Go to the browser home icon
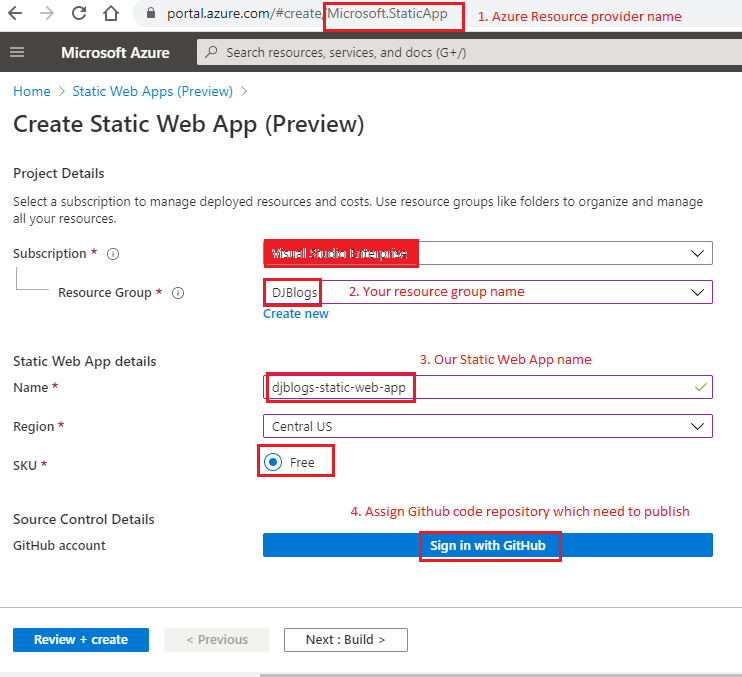 [x=111, y=13]
